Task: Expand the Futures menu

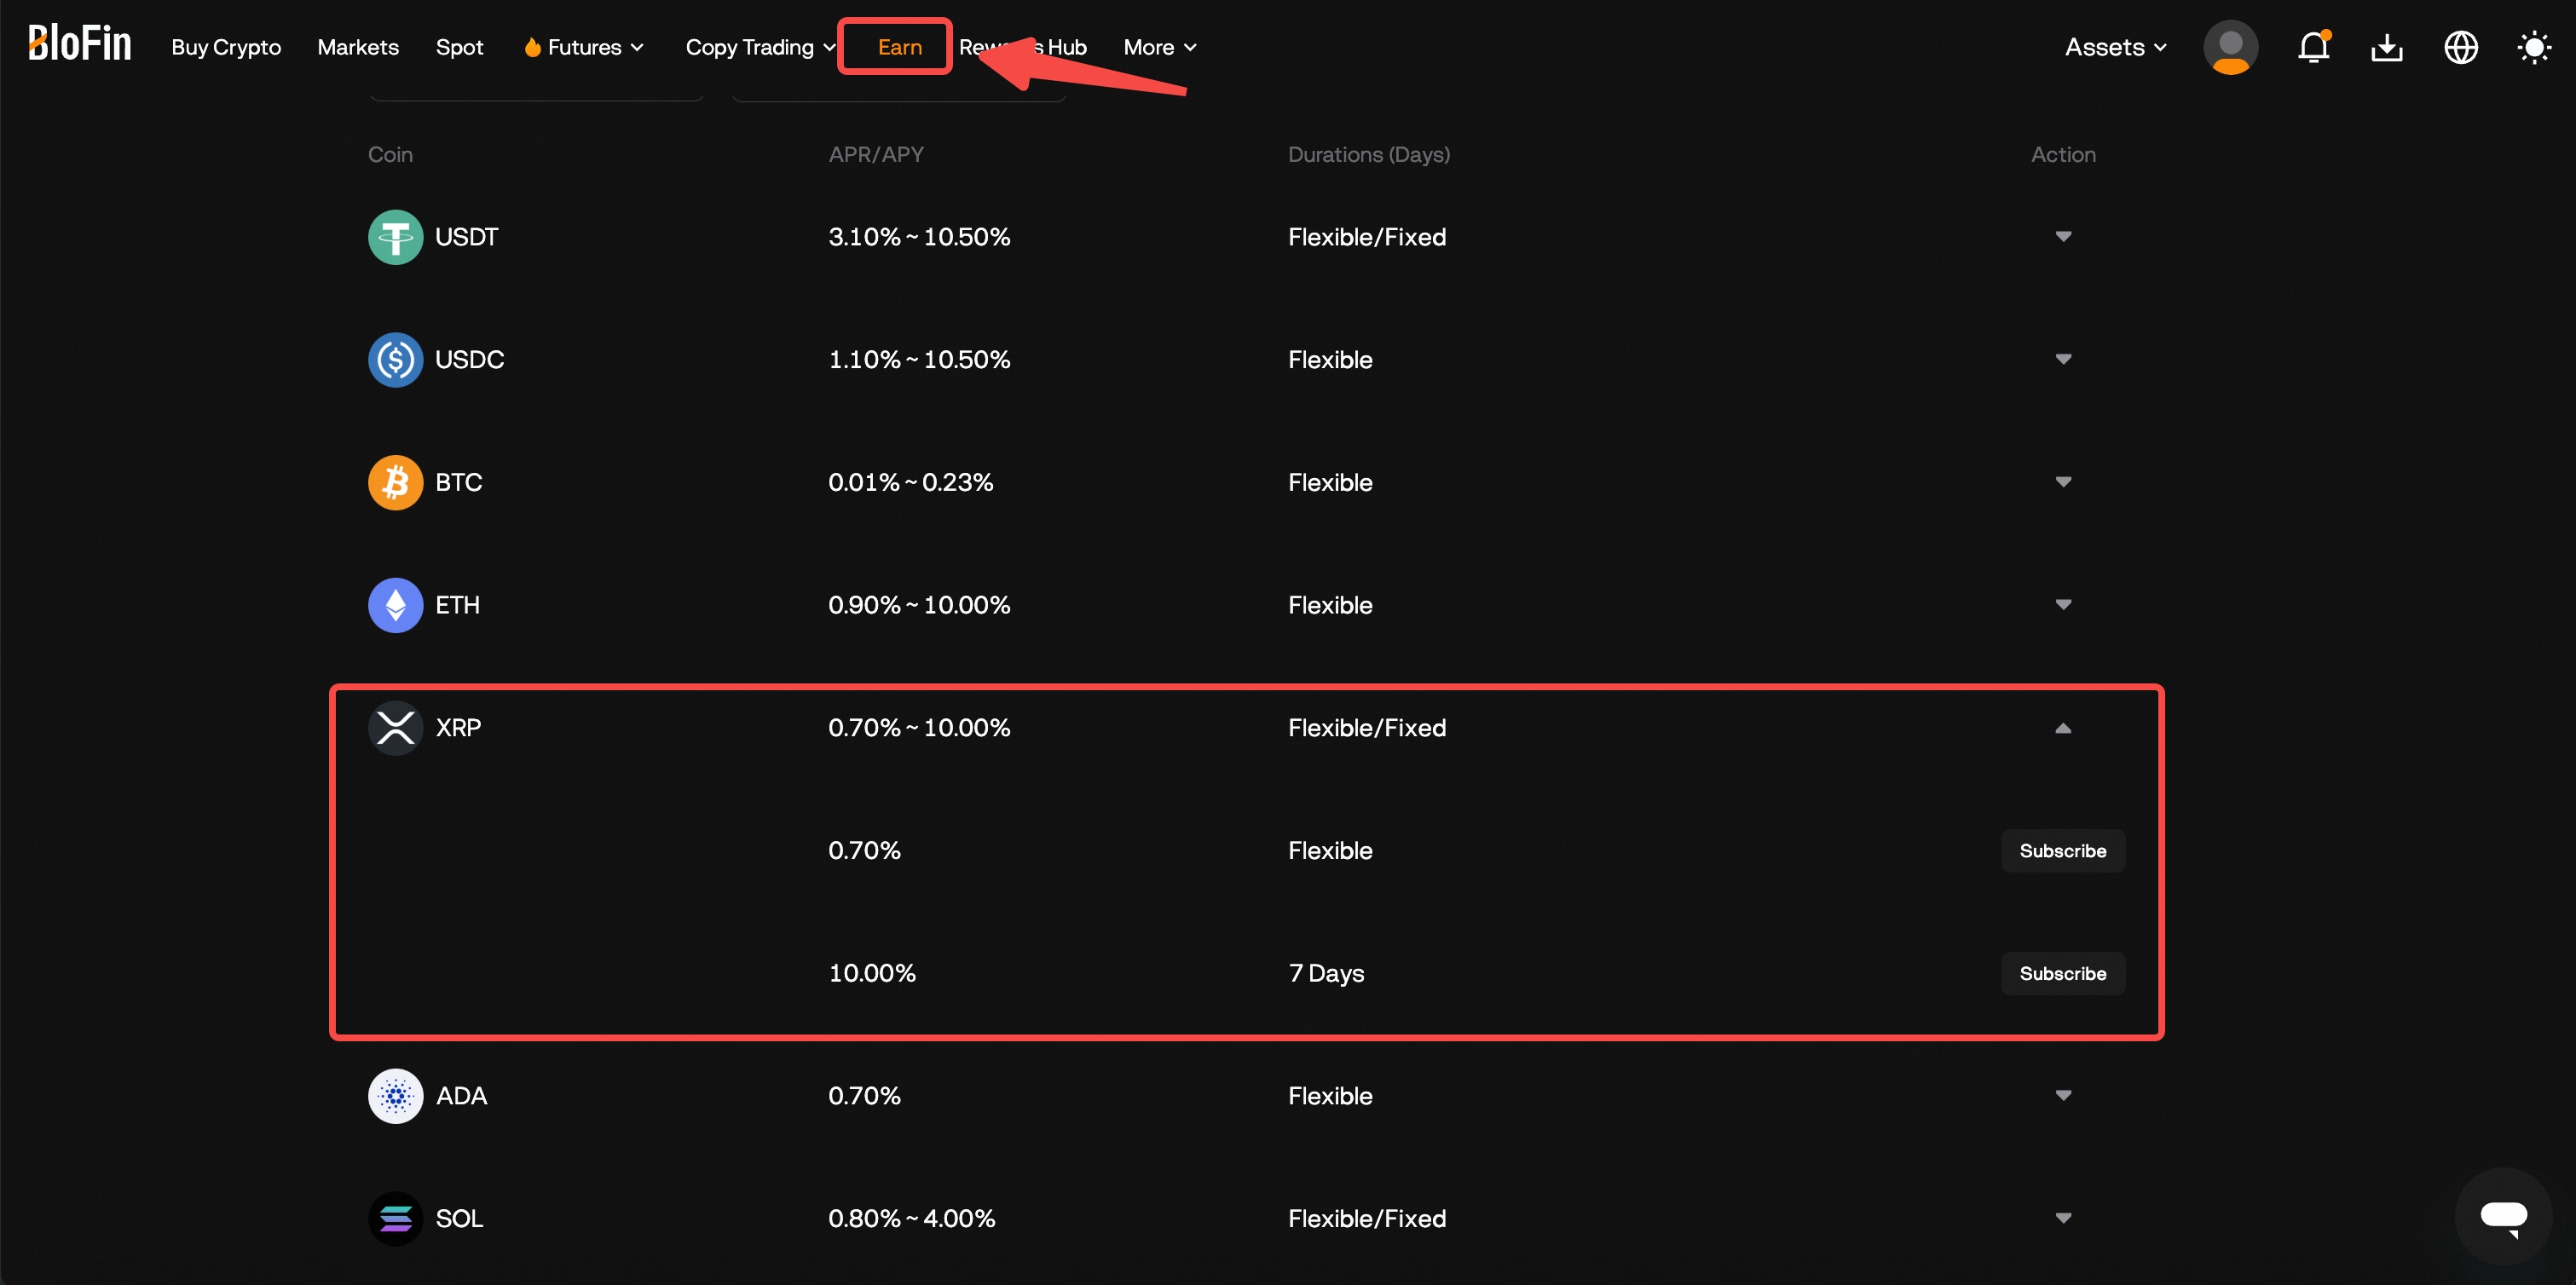Action: tap(583, 47)
